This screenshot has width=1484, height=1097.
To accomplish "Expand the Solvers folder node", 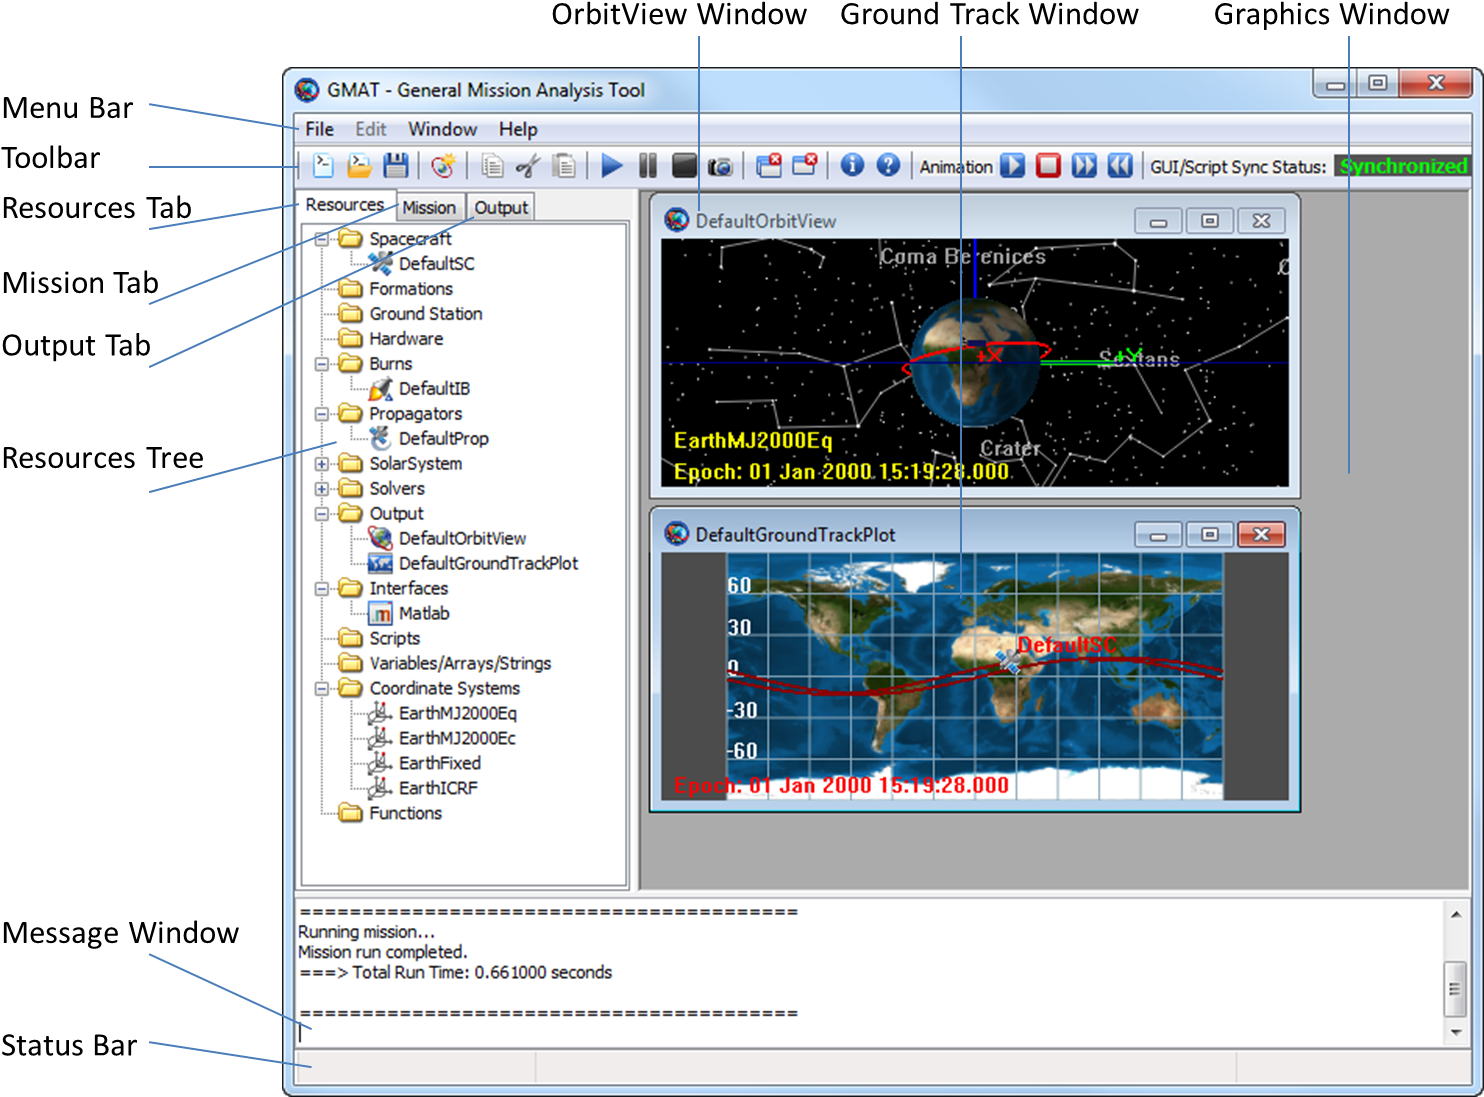I will click(x=321, y=489).
